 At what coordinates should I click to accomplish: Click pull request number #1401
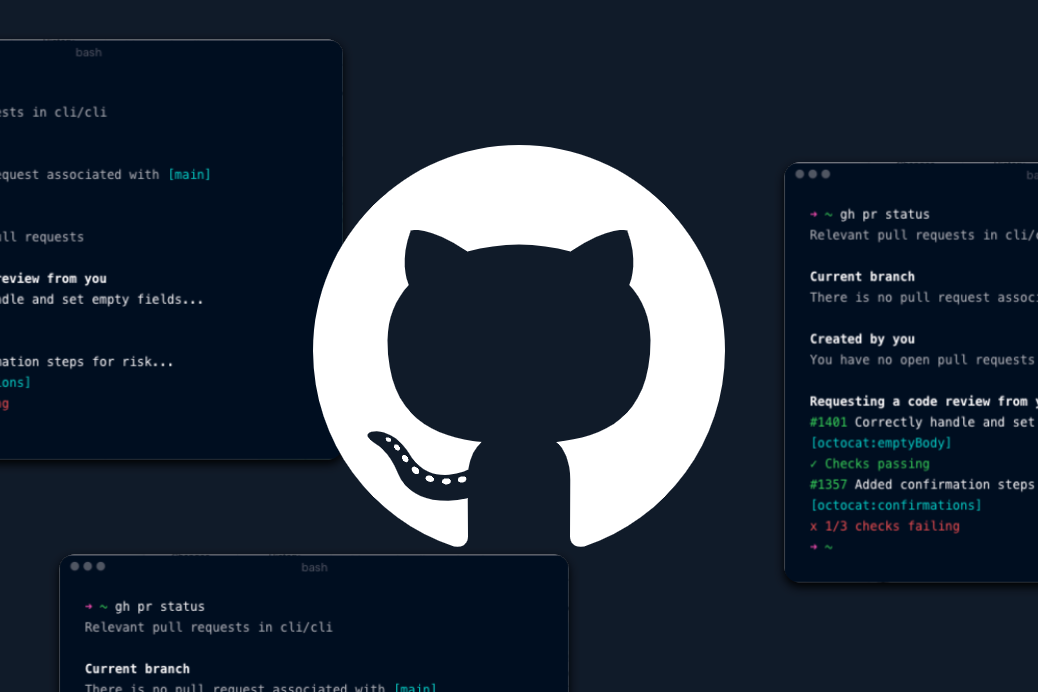pyautogui.click(x=828, y=422)
